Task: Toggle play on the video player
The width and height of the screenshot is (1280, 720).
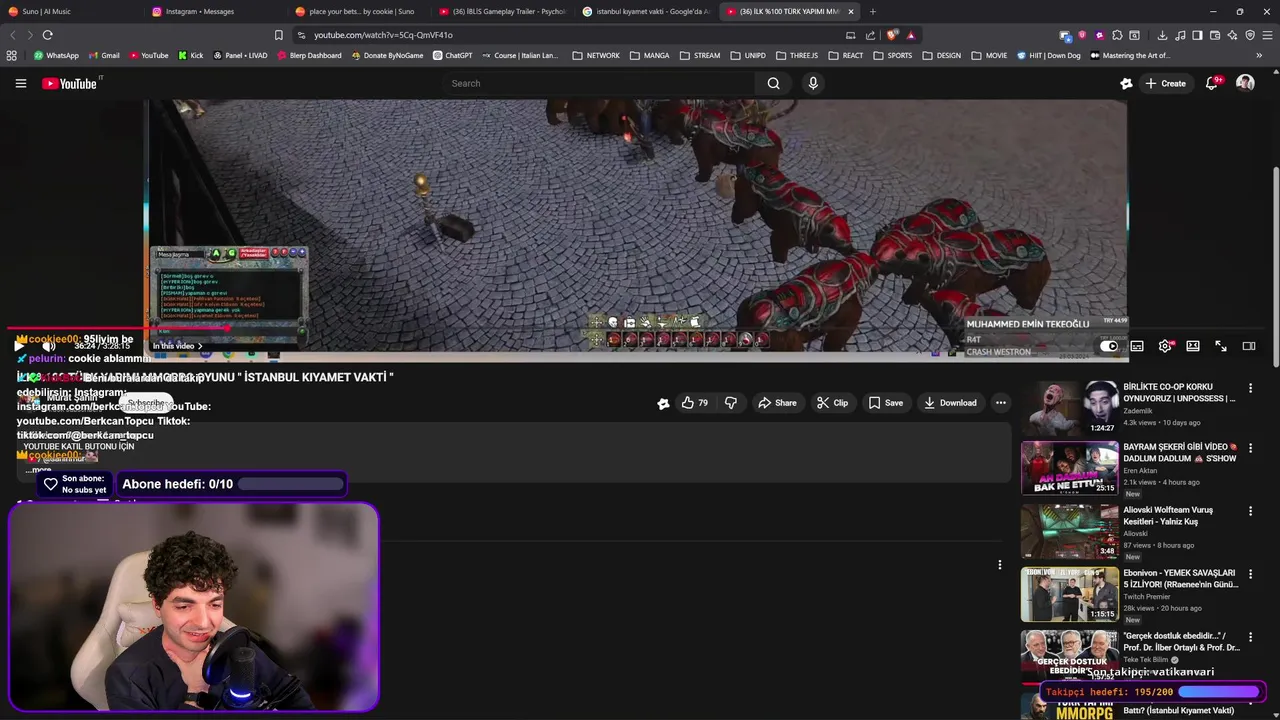Action: click(18, 346)
